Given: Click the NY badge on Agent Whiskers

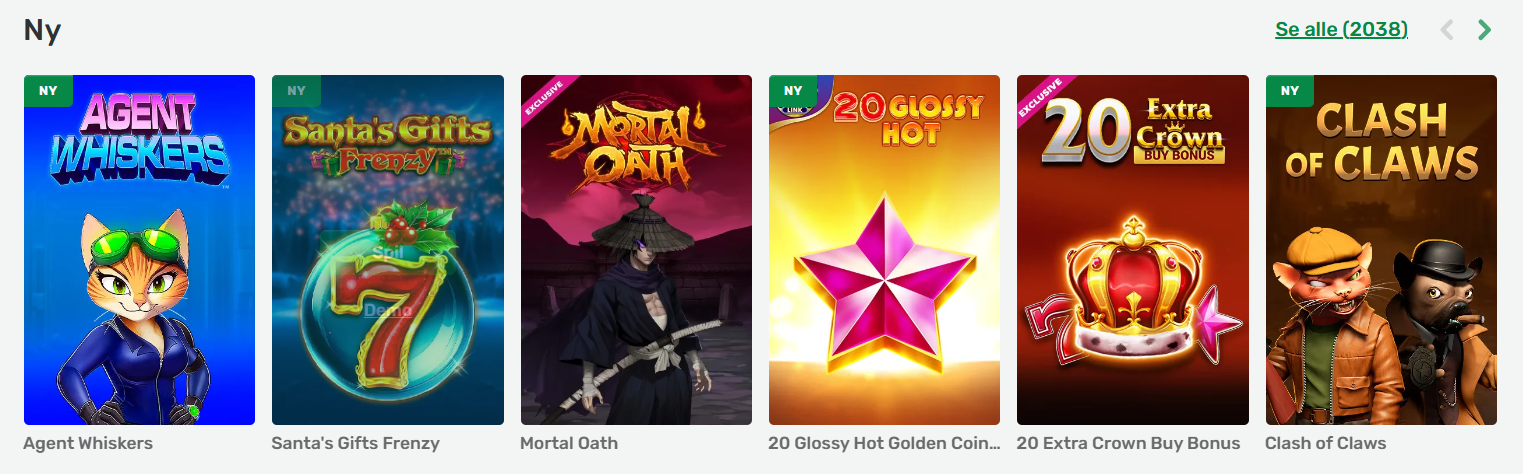Looking at the screenshot, I should 48,91.
